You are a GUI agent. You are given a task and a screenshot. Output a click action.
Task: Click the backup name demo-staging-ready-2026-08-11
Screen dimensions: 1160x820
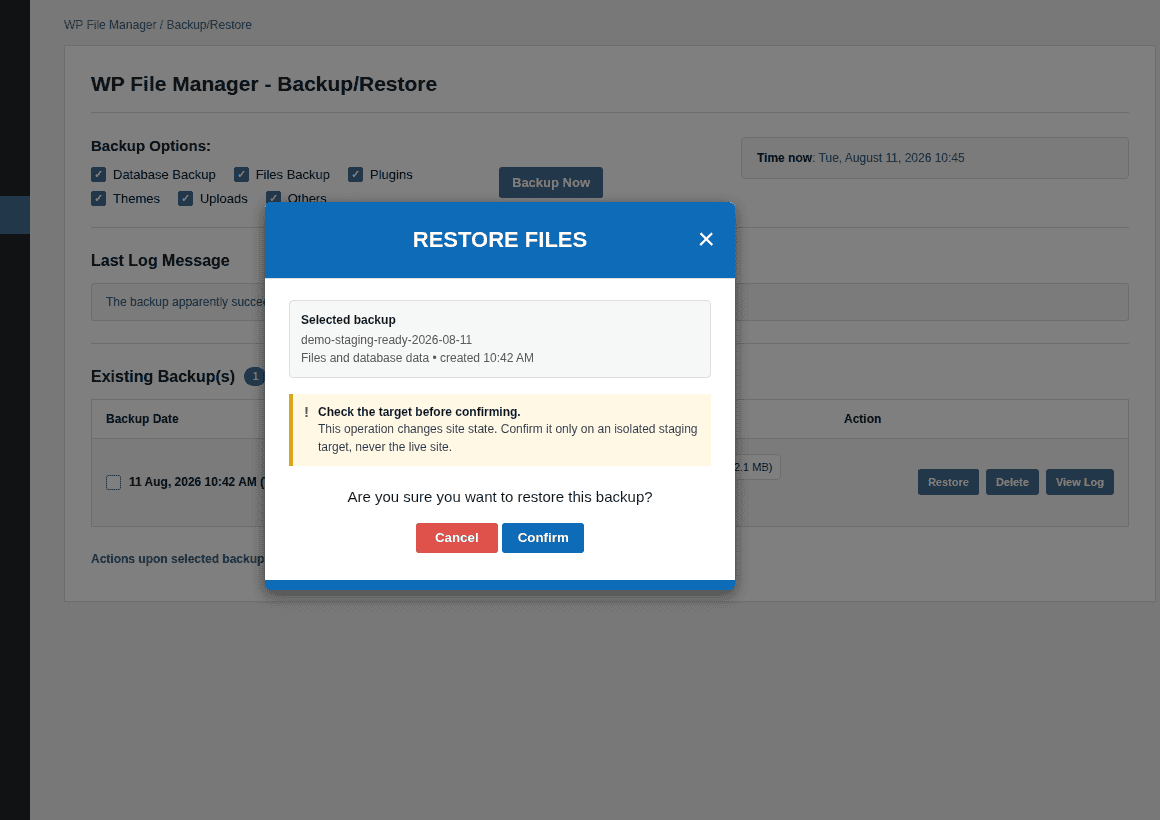tap(386, 340)
